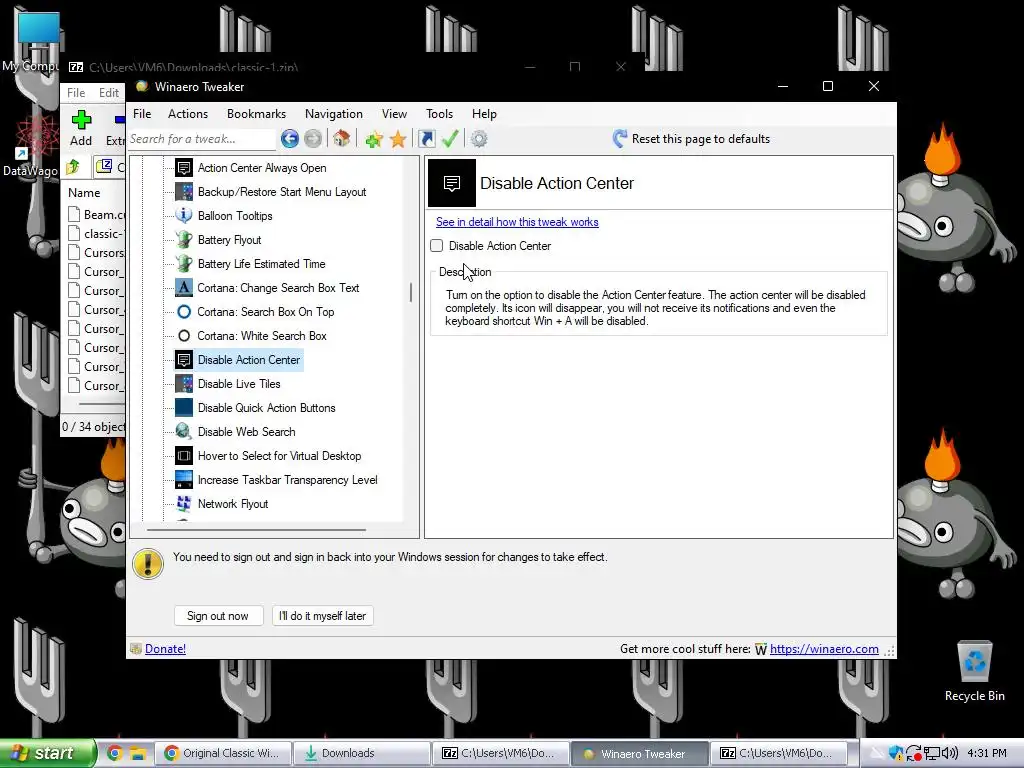Click the tree horizontal scrollbar
Image resolution: width=1024 pixels, height=768 pixels.
pos(256,530)
